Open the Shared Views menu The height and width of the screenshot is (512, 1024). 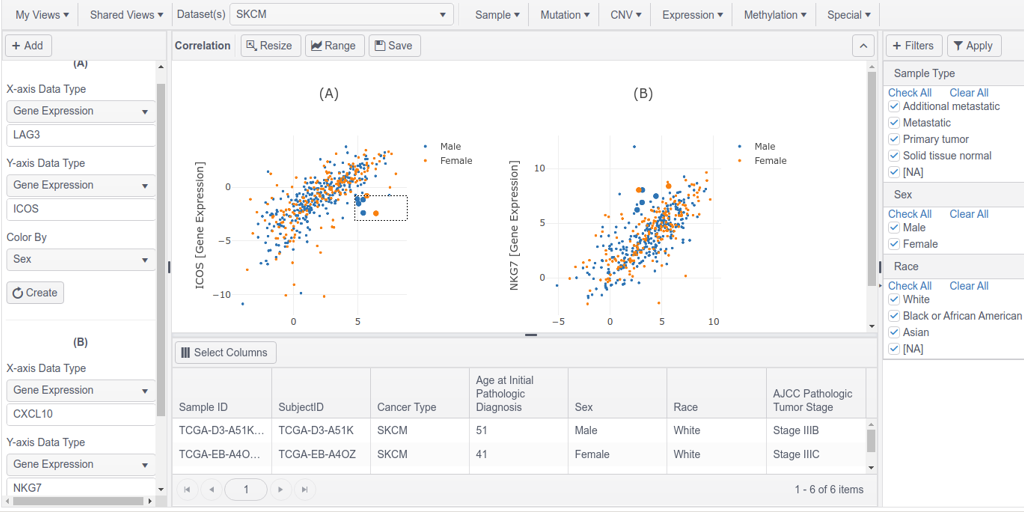127,14
